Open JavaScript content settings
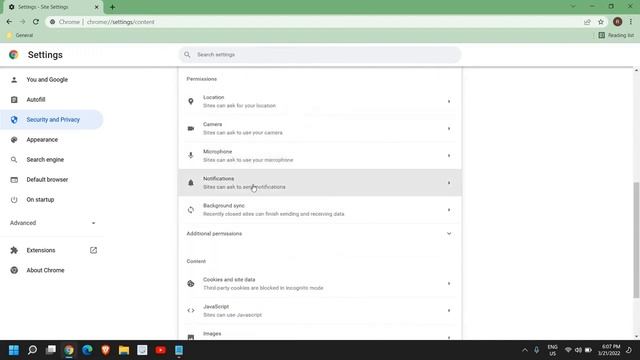Image resolution: width=640 pixels, height=360 pixels. tap(320, 310)
